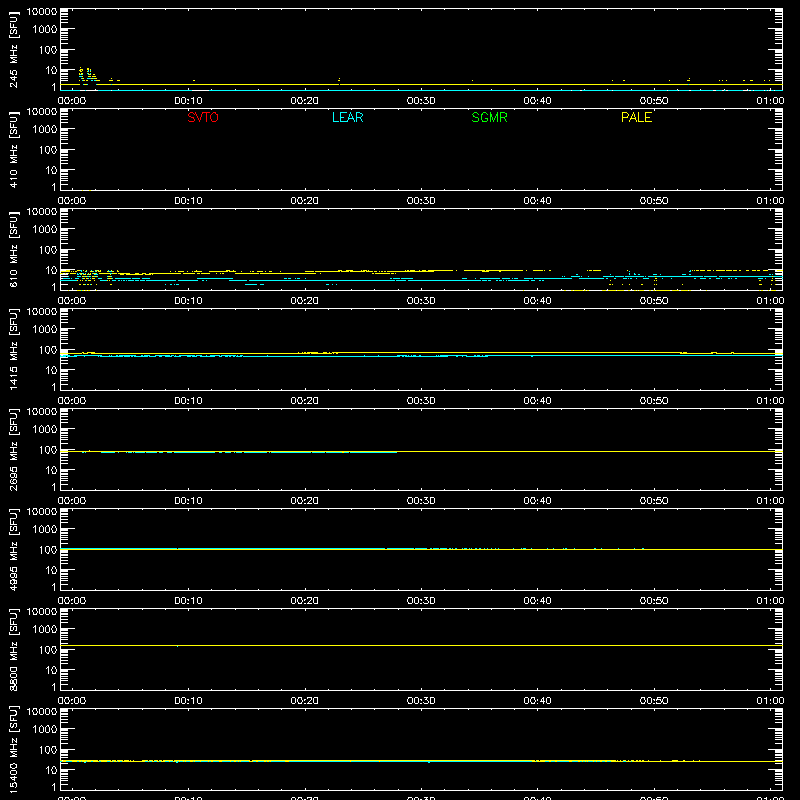Screen dimensions: 800x800
Task: Click the 01:00 time label below 610 MHz plot
Action: tap(770, 301)
